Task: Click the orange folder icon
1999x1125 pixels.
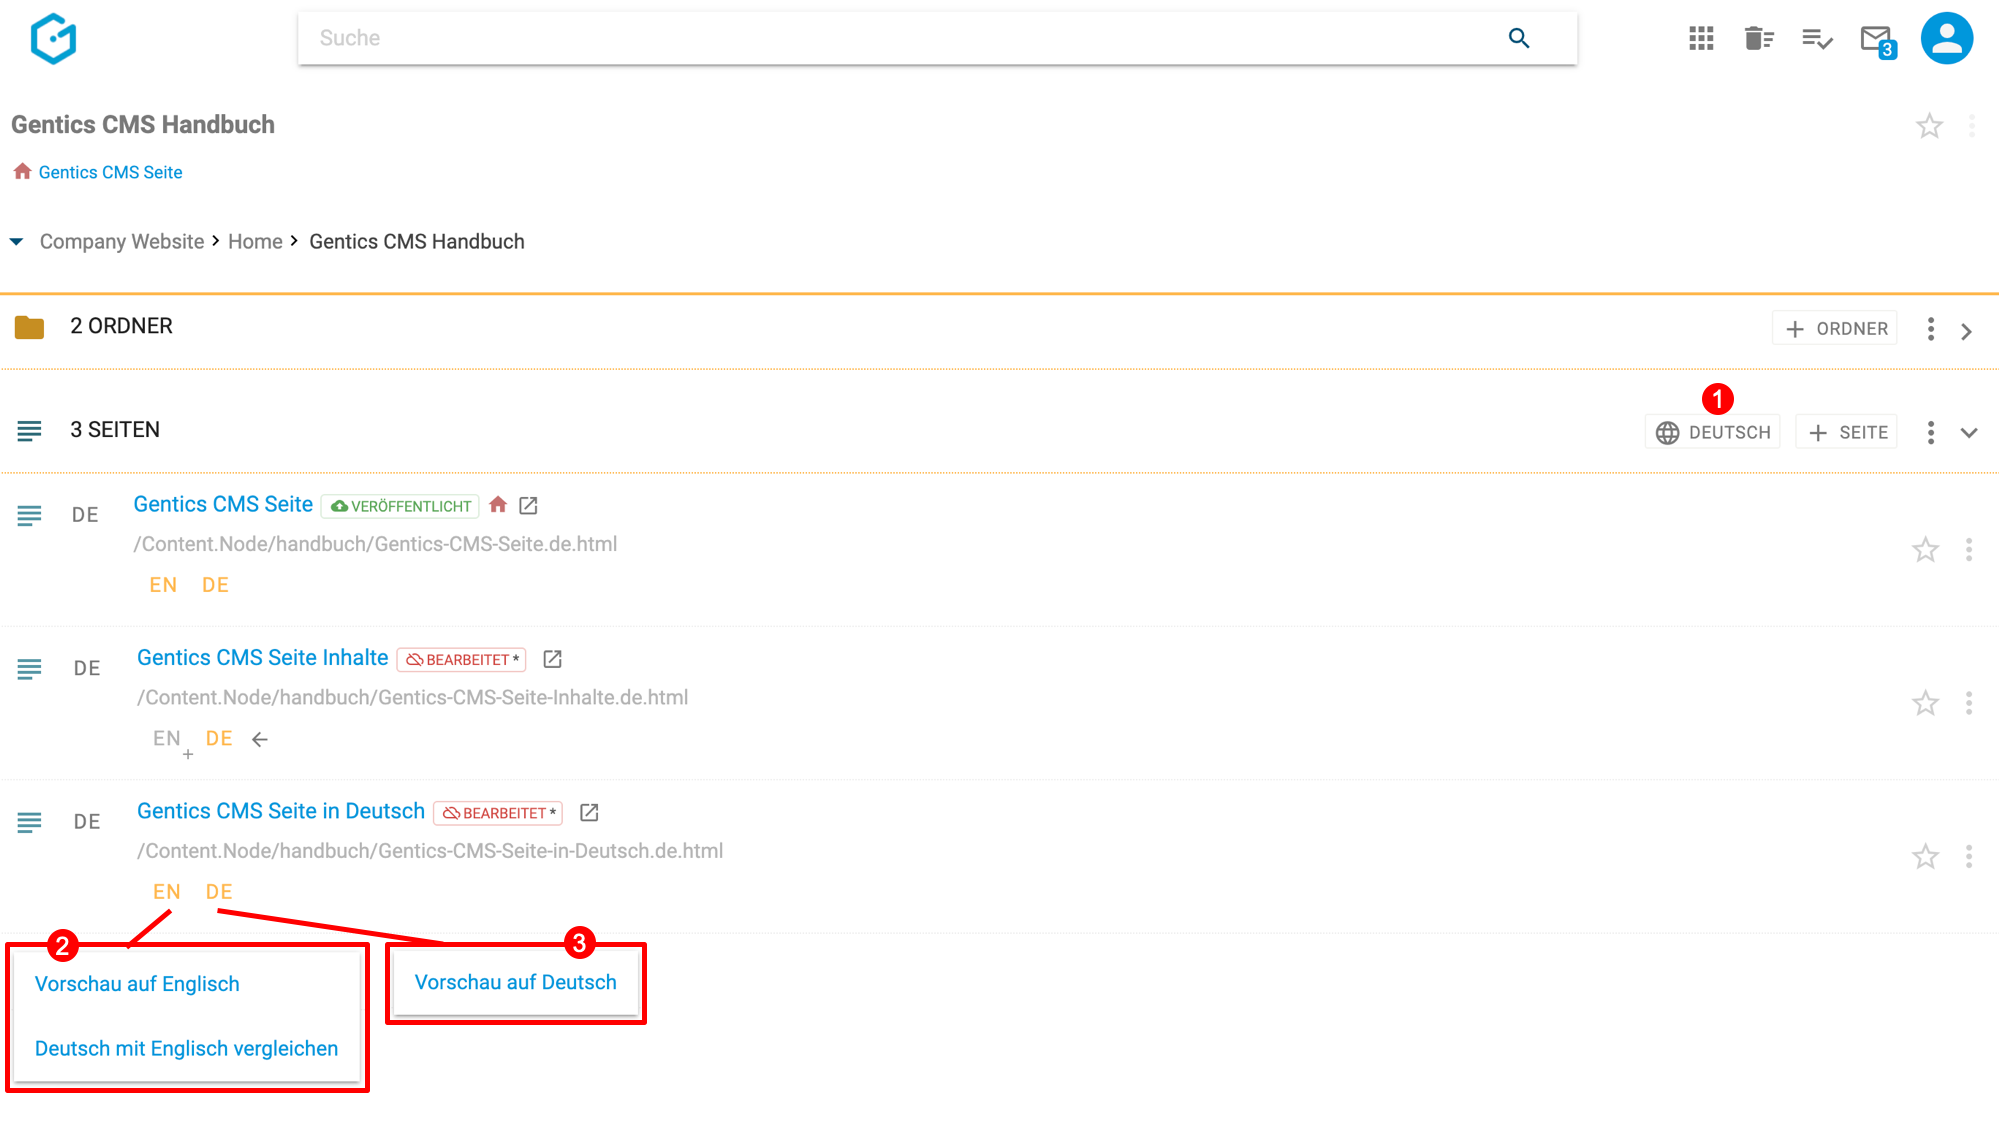Action: 29,327
